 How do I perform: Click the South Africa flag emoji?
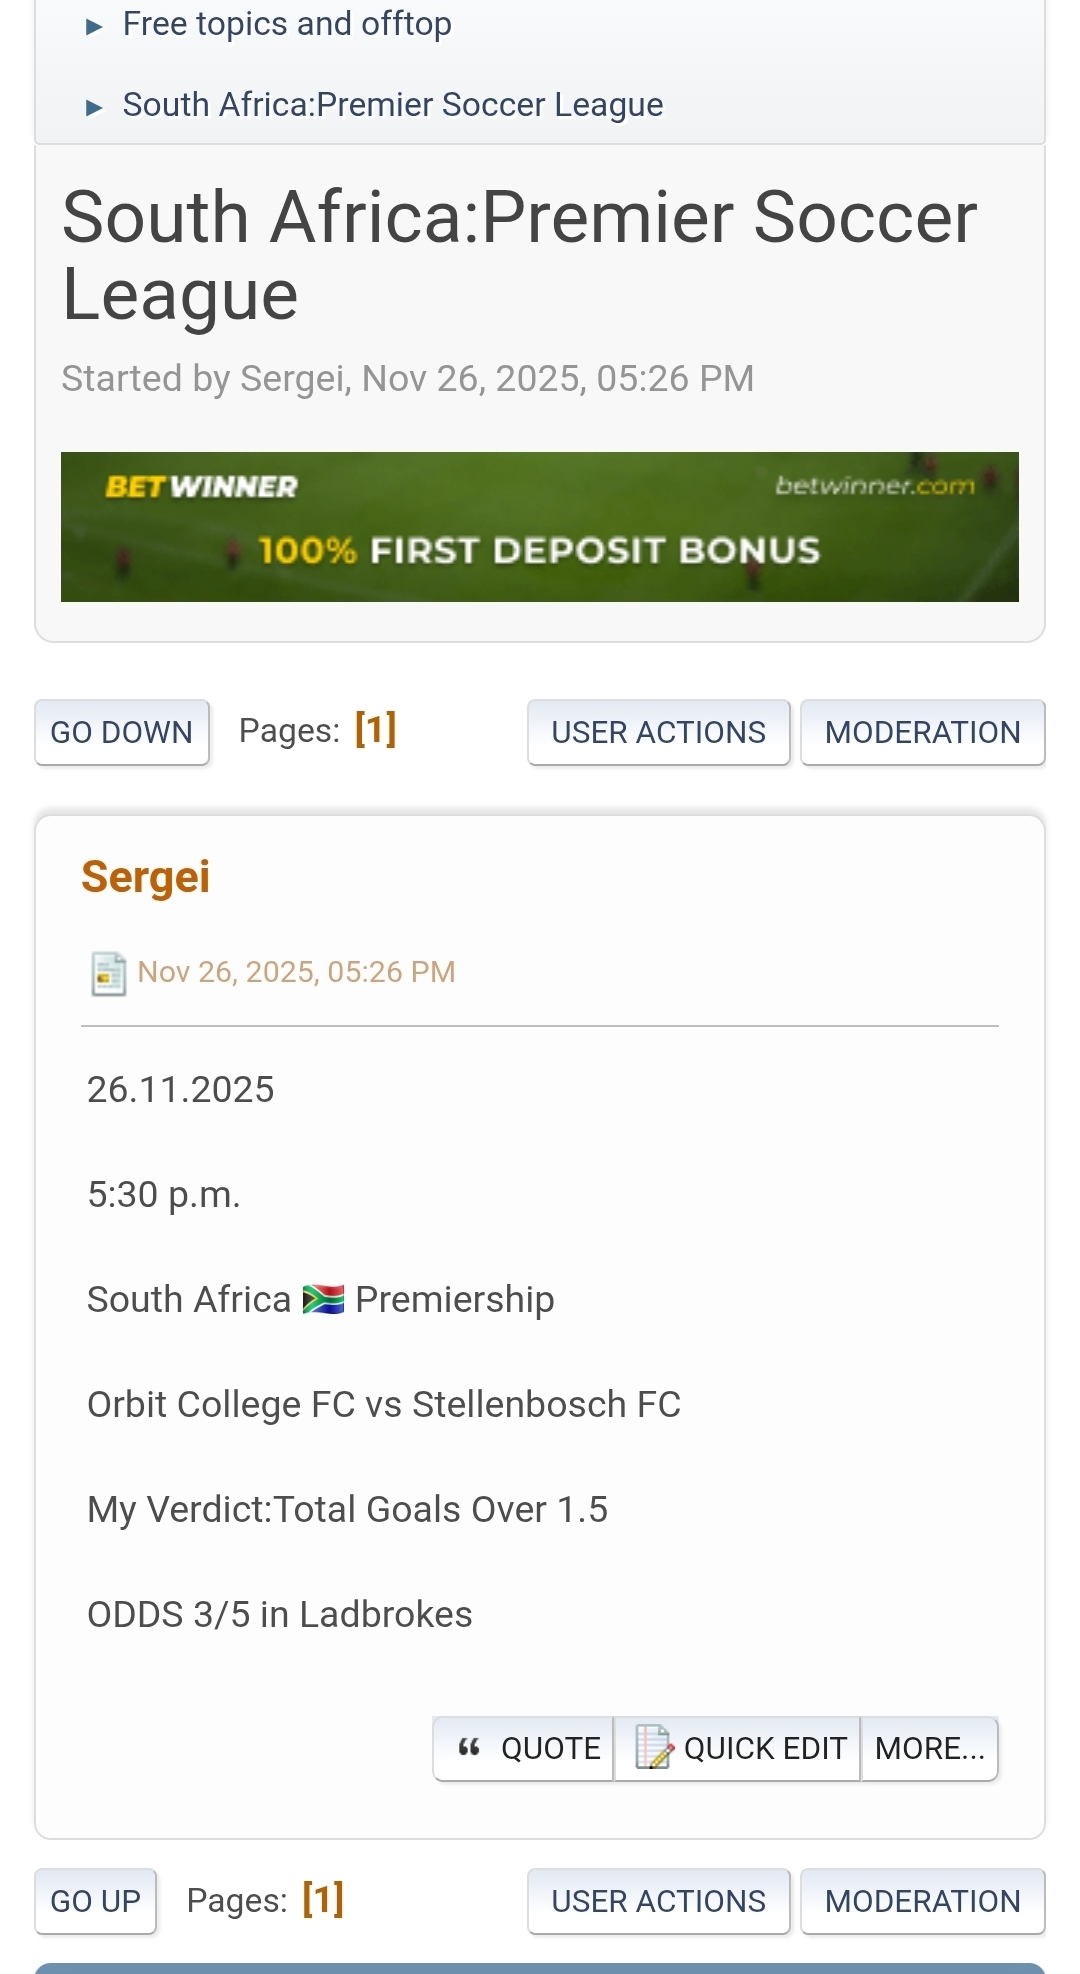[x=323, y=1299]
